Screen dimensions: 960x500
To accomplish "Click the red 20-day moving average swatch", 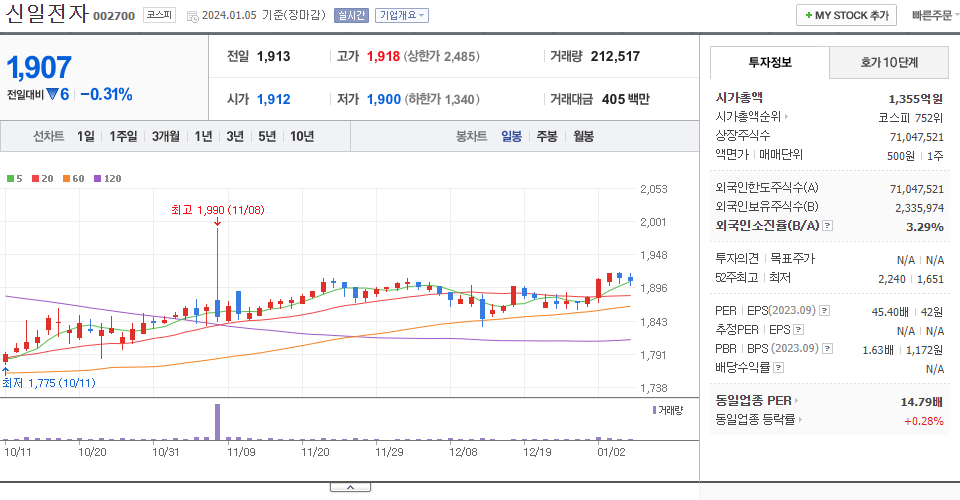I will 36,179.
